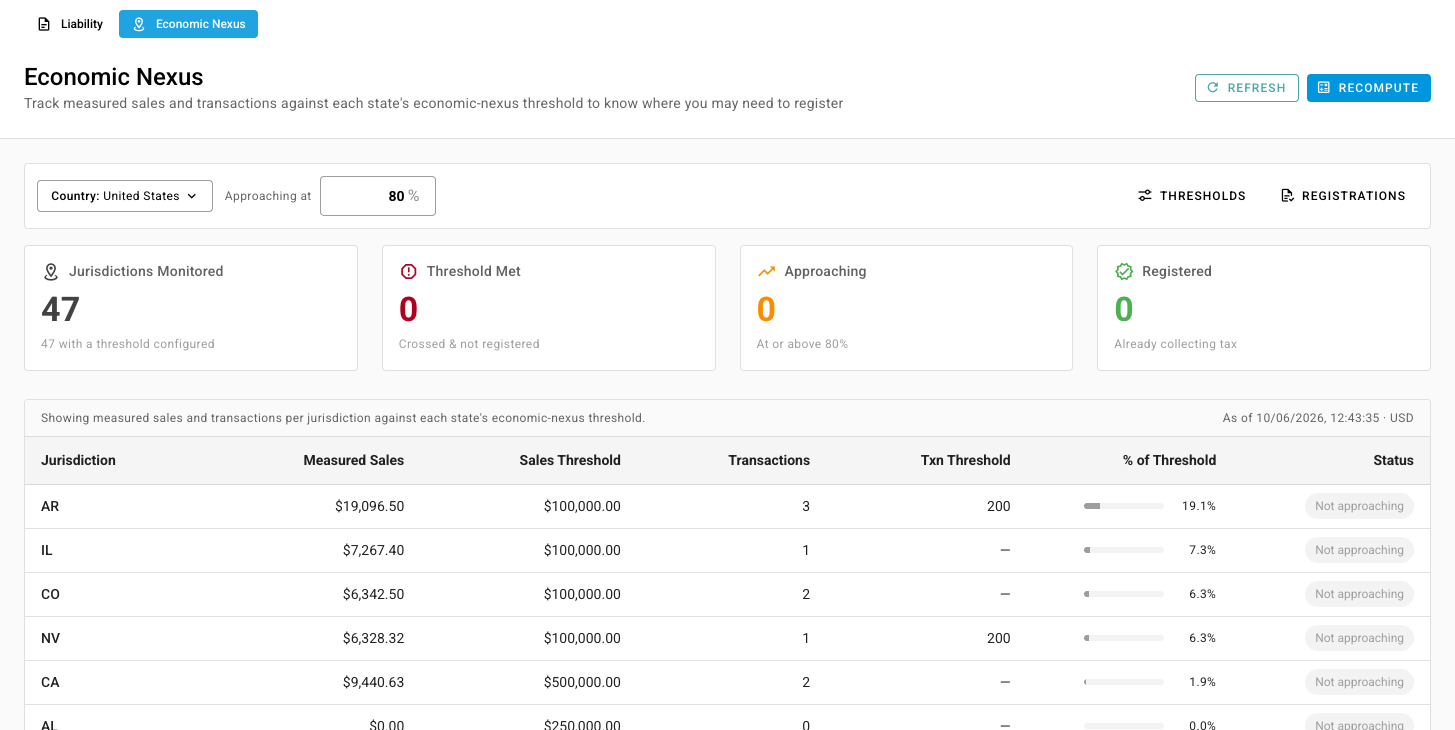Image resolution: width=1455 pixels, height=730 pixels.
Task: Click the Economic Nexus tab pin icon
Action: click(139, 24)
